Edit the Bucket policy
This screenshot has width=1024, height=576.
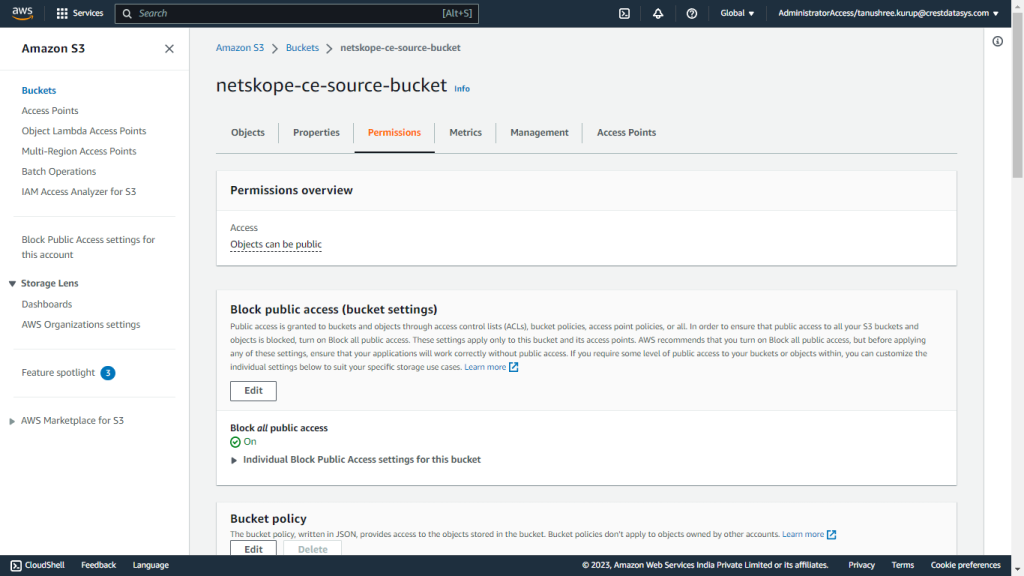253,549
